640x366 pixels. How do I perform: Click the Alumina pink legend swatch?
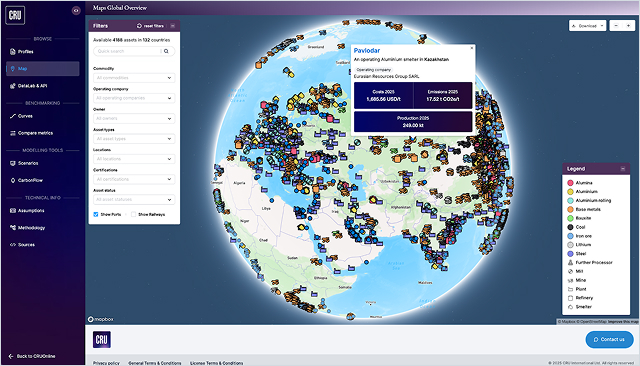click(x=570, y=183)
